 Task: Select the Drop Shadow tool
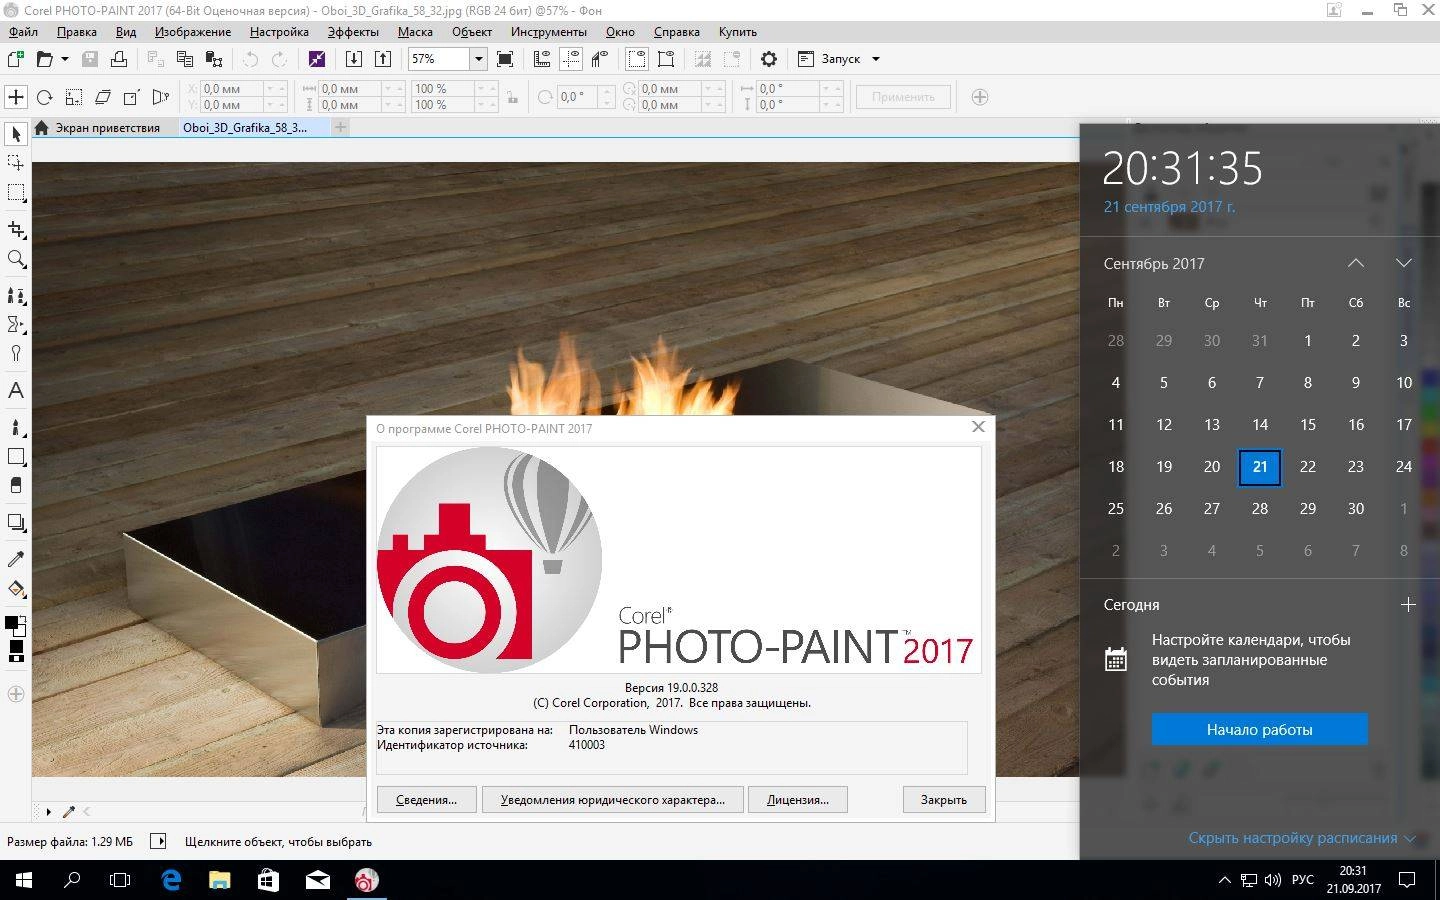(x=16, y=522)
